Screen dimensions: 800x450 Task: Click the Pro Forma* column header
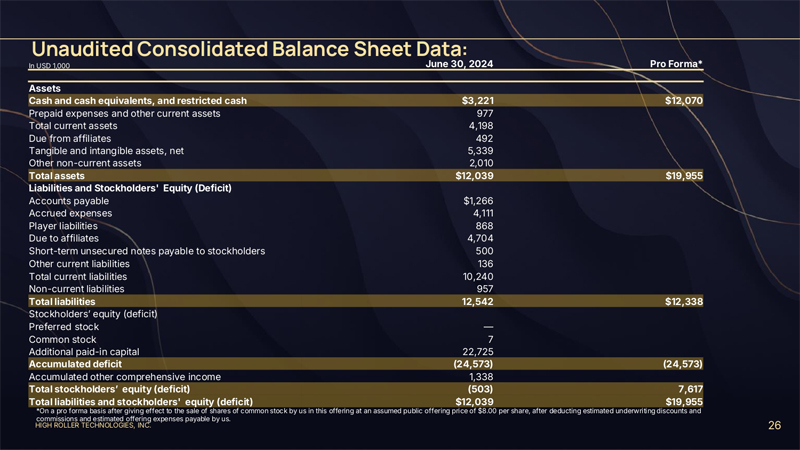coord(676,65)
